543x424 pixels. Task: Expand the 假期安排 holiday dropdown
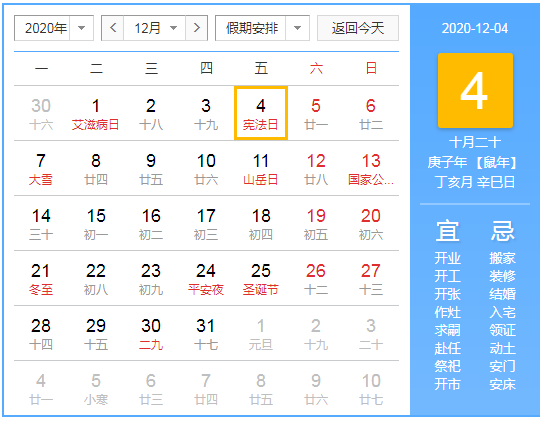pos(262,28)
